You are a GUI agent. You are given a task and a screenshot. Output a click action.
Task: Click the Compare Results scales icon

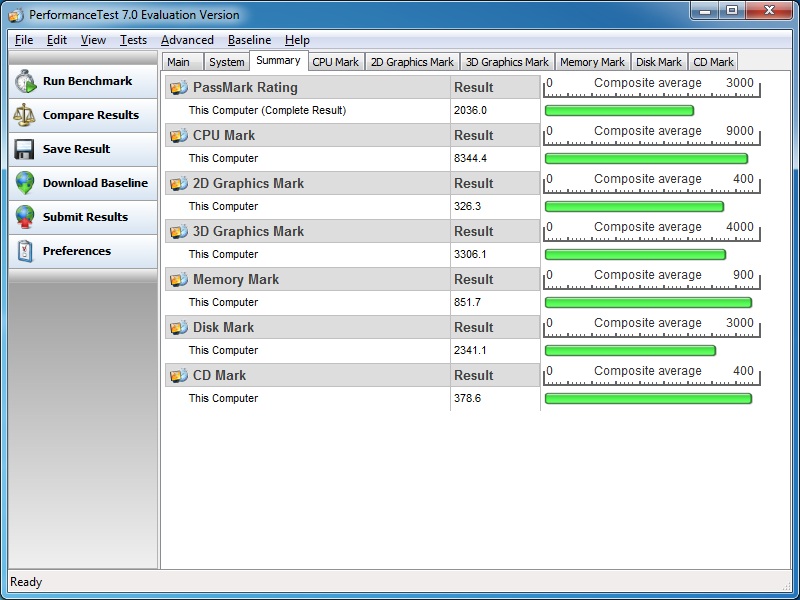24,115
